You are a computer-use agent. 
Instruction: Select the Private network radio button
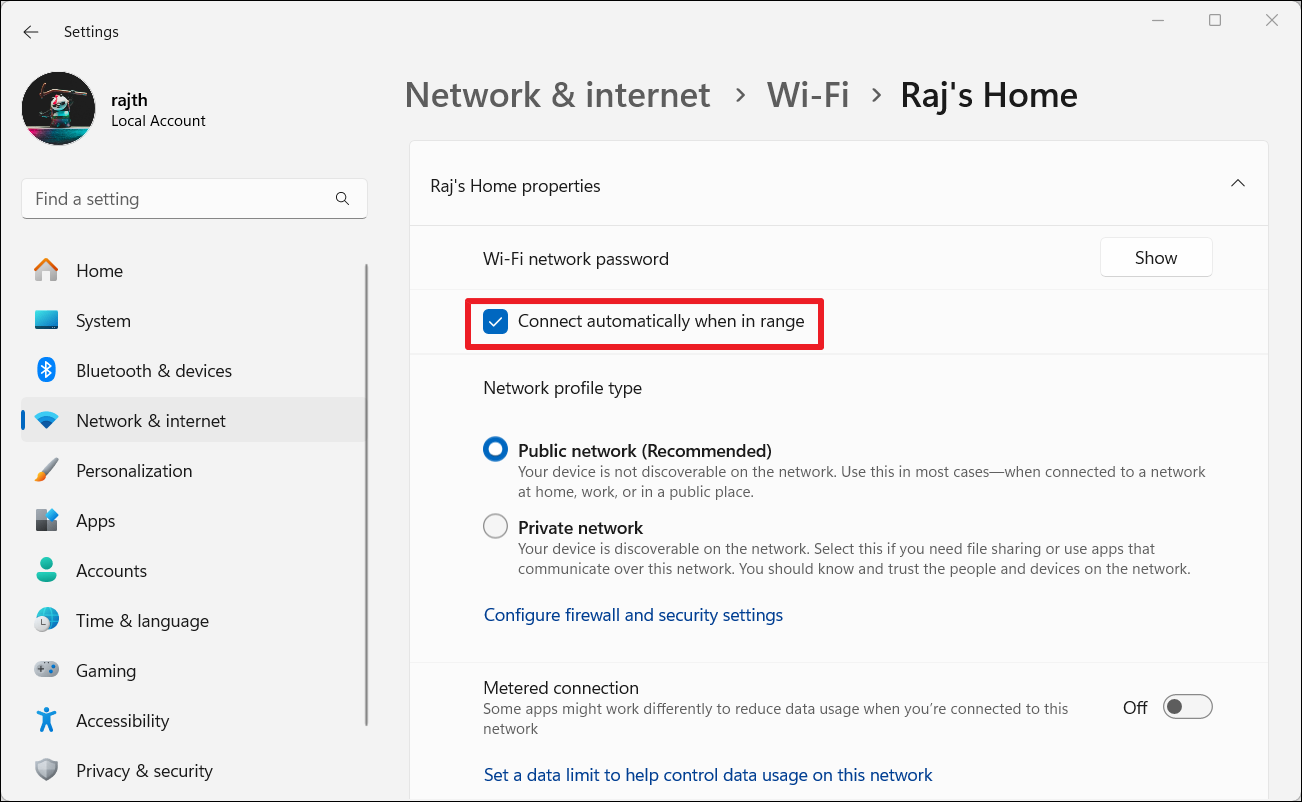click(495, 526)
